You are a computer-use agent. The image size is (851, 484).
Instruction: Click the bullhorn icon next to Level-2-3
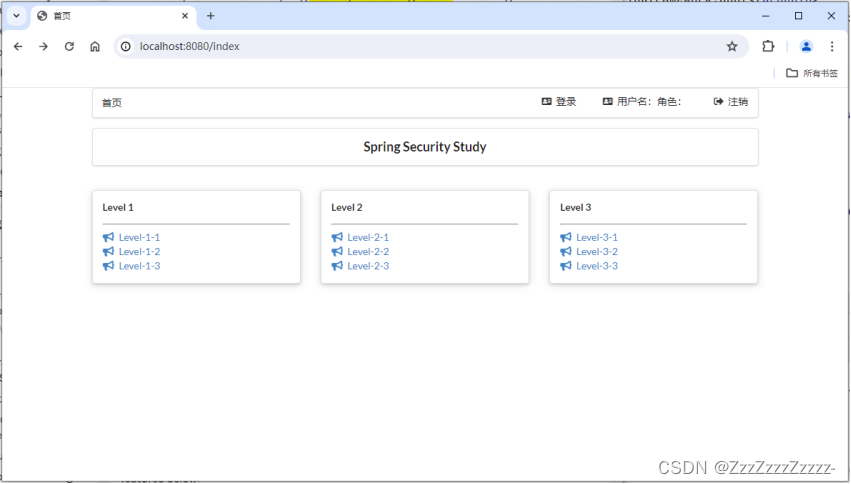(337, 265)
